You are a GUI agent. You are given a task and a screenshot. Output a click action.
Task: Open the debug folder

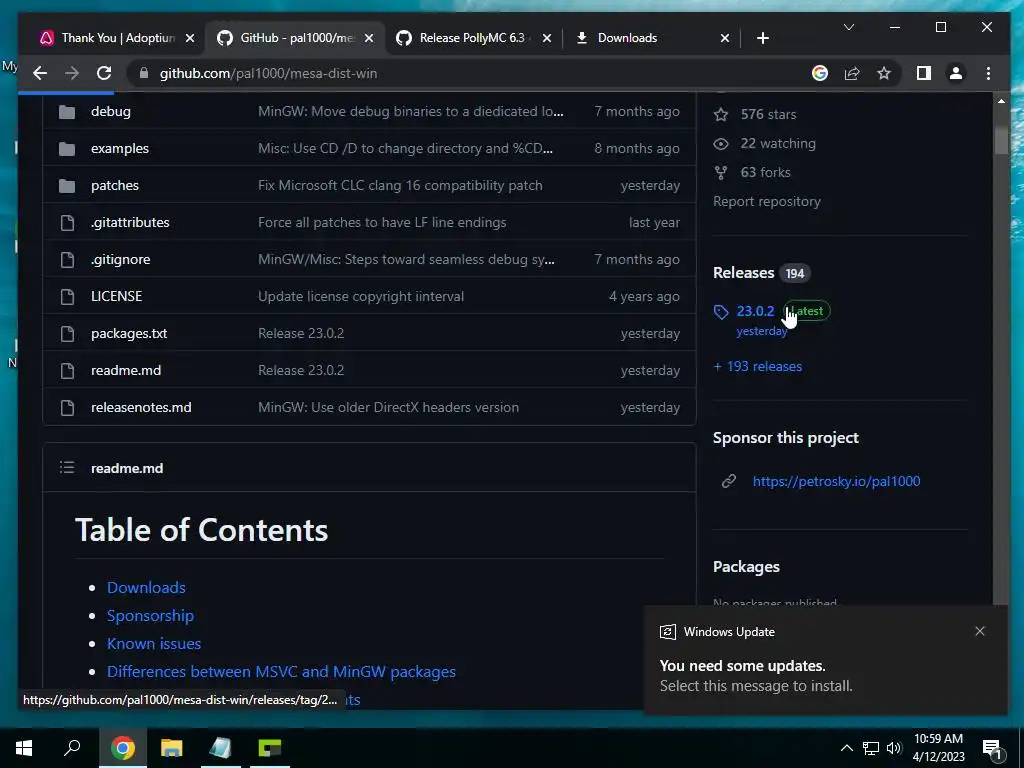point(110,111)
